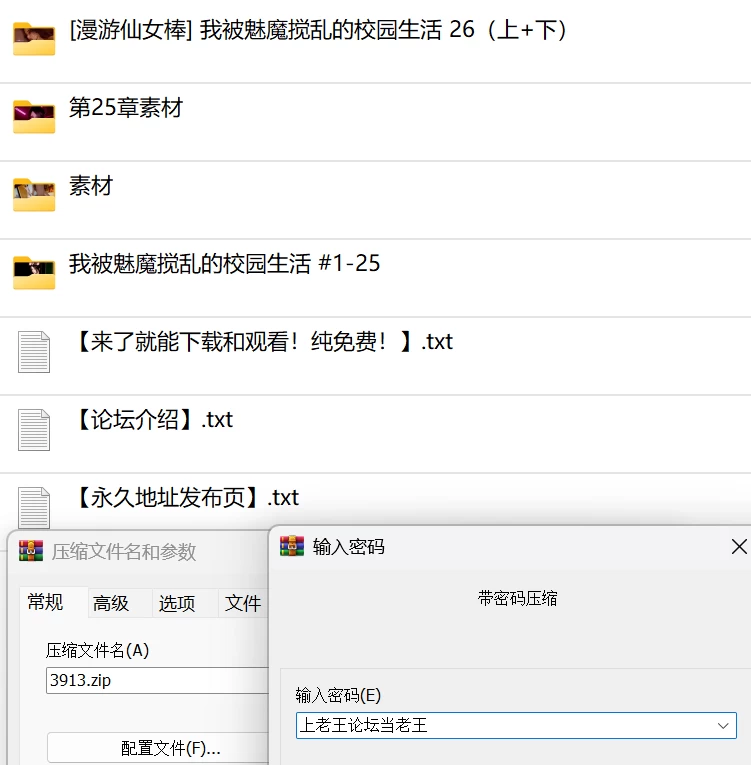Open the 第25章素材 folder icon
This screenshot has height=765, width=751.
[x=34, y=117]
